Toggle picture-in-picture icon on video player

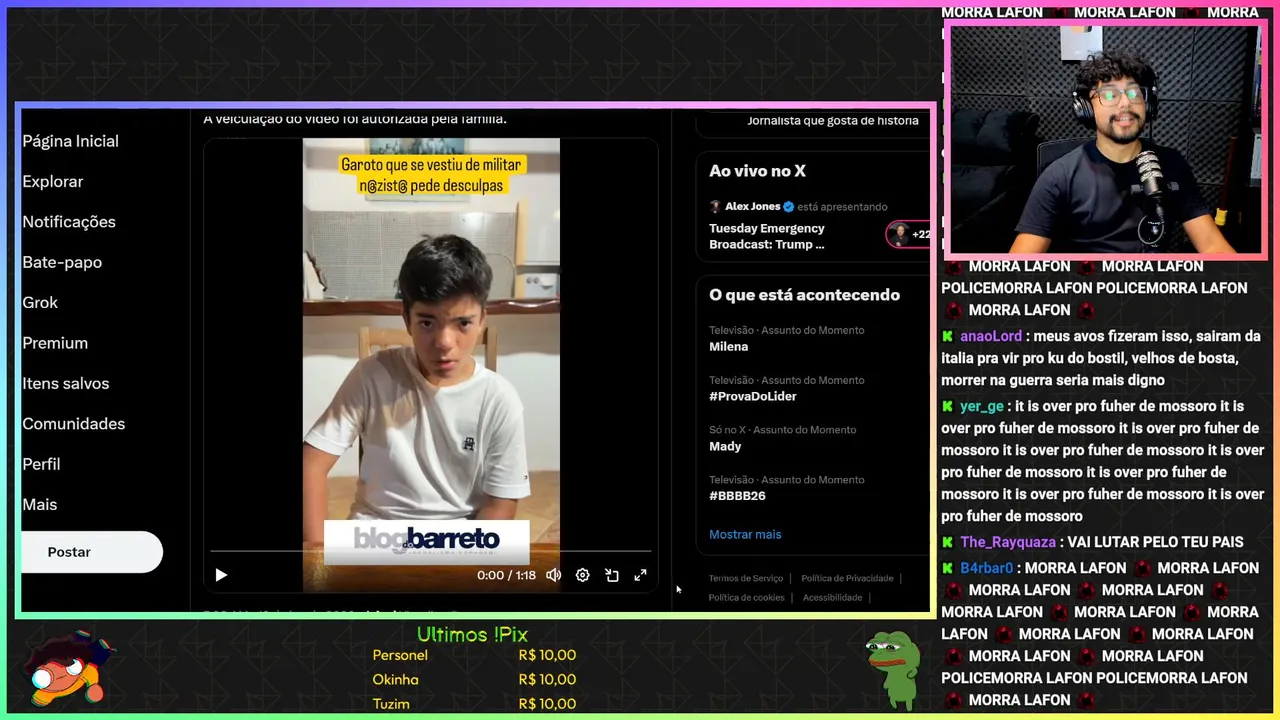tap(611, 575)
